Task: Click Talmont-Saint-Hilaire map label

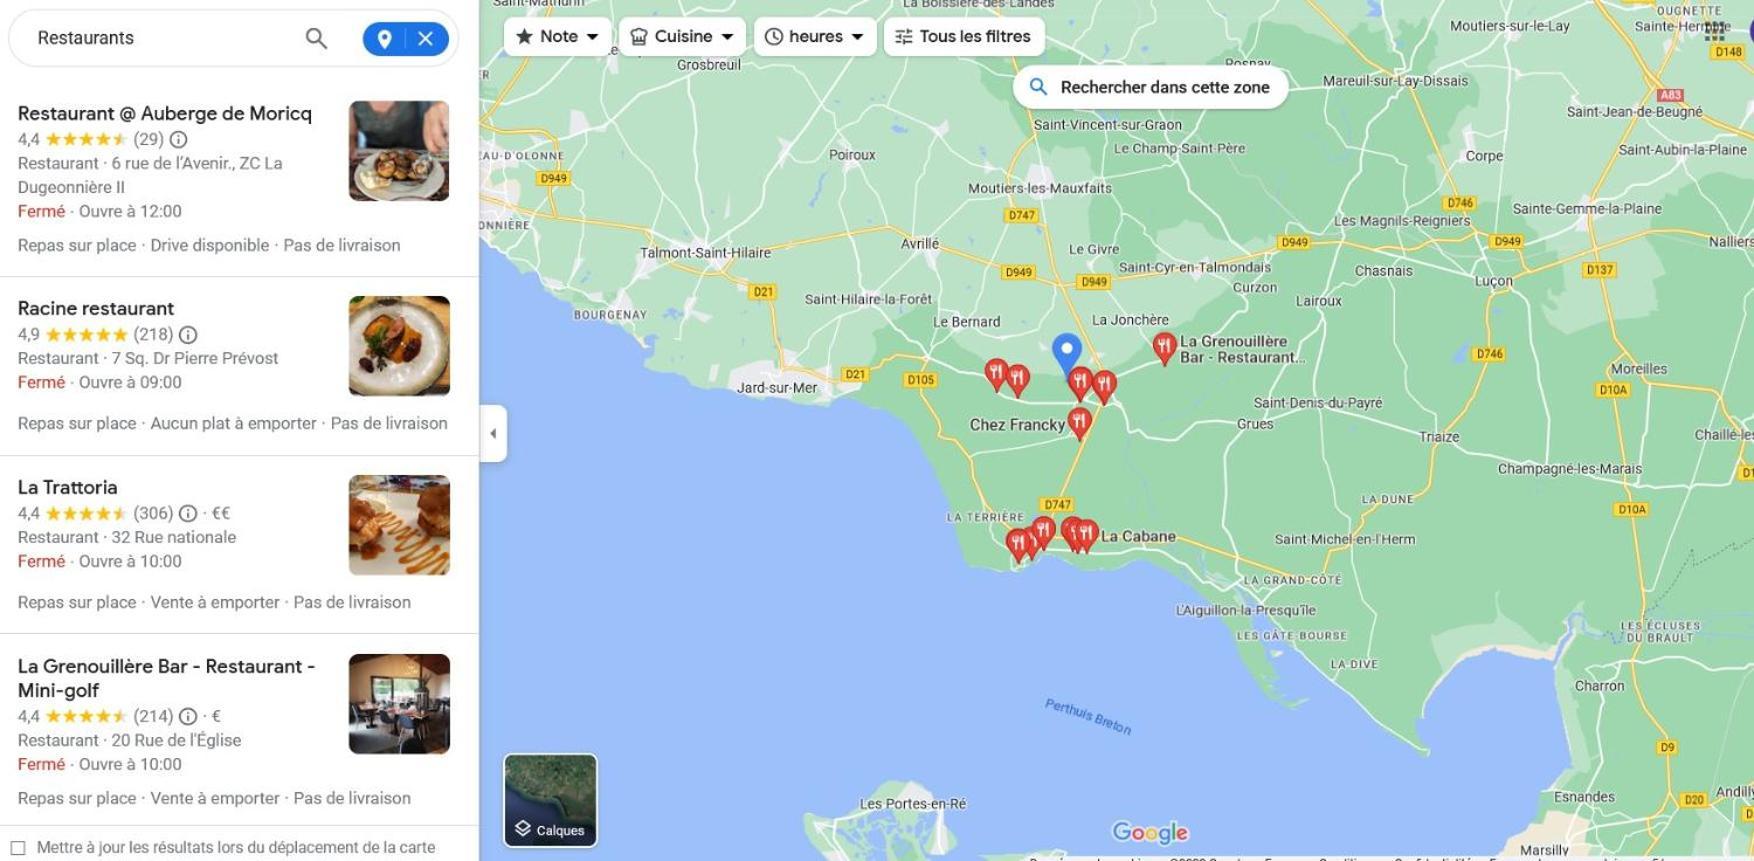Action: (x=705, y=253)
